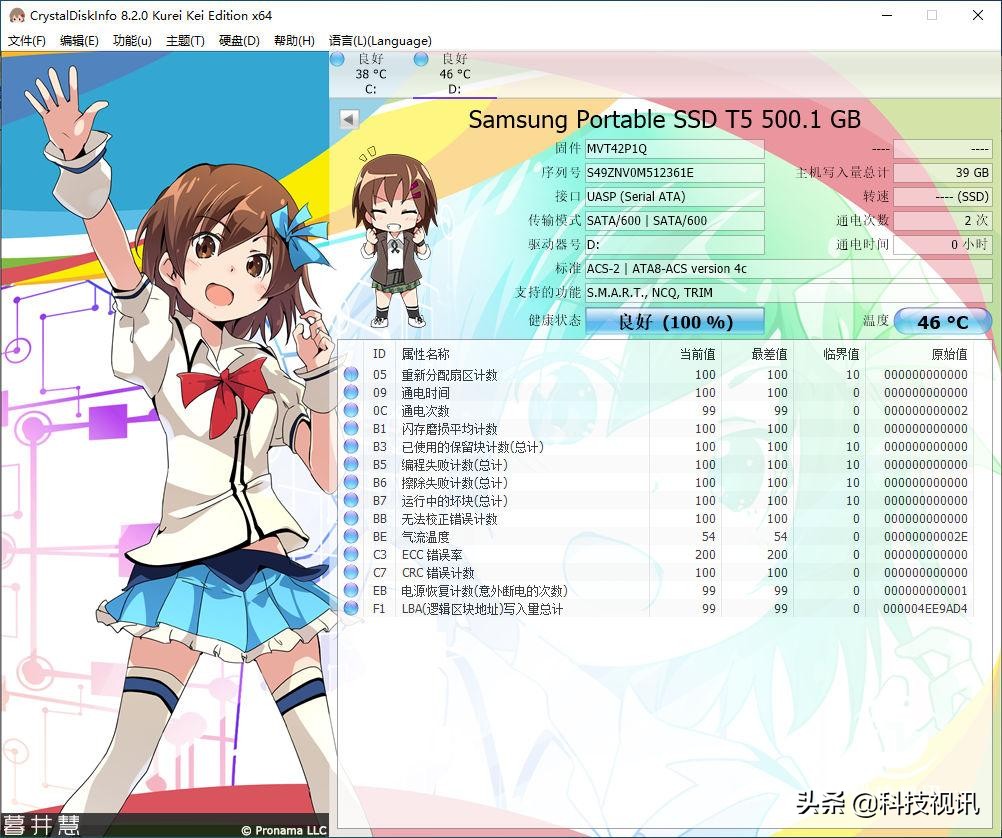
Task: Open the 文件(F) menu
Action: (27, 41)
